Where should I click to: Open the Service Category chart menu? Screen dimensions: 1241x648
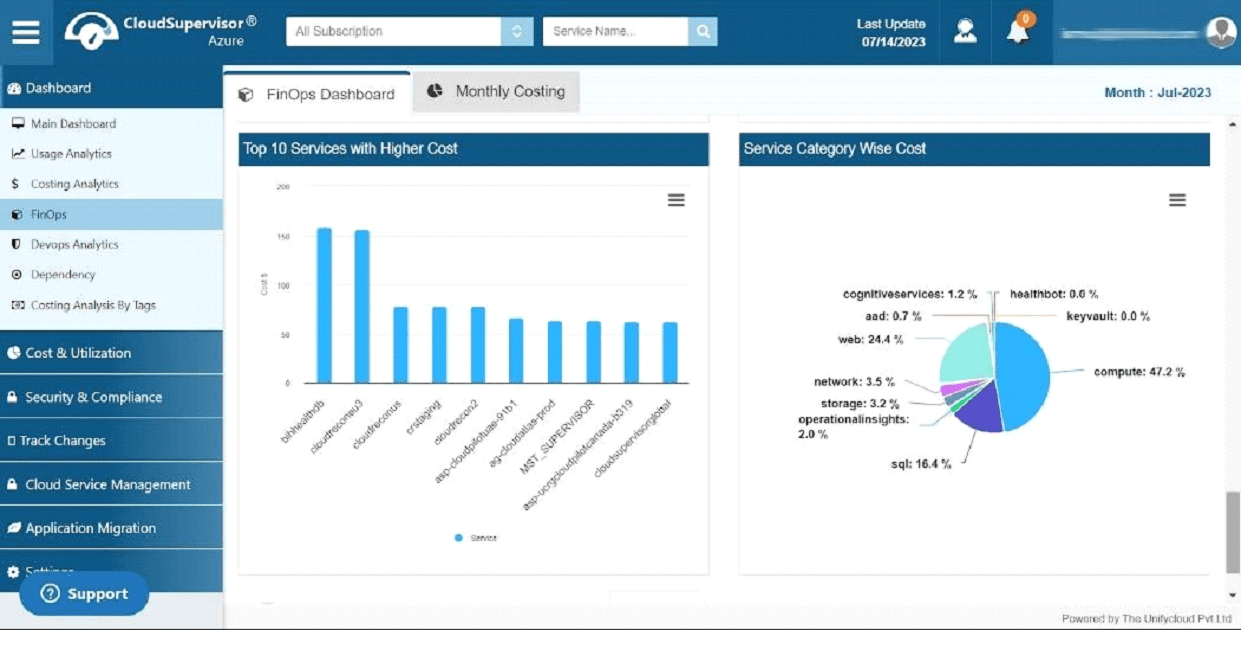coord(1177,200)
